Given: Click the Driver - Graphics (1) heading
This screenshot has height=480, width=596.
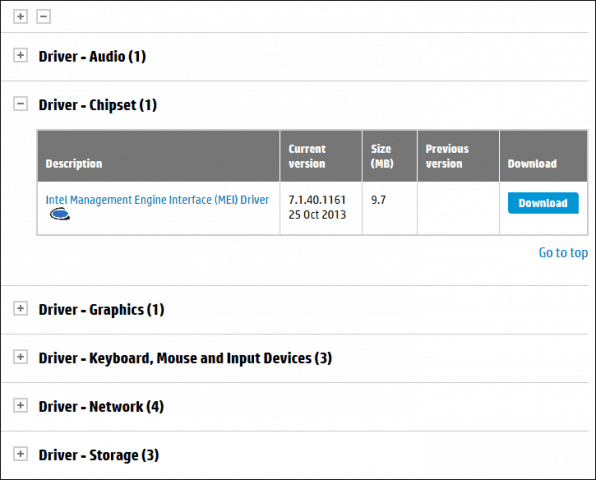Looking at the screenshot, I should pyautogui.click(x=101, y=310).
